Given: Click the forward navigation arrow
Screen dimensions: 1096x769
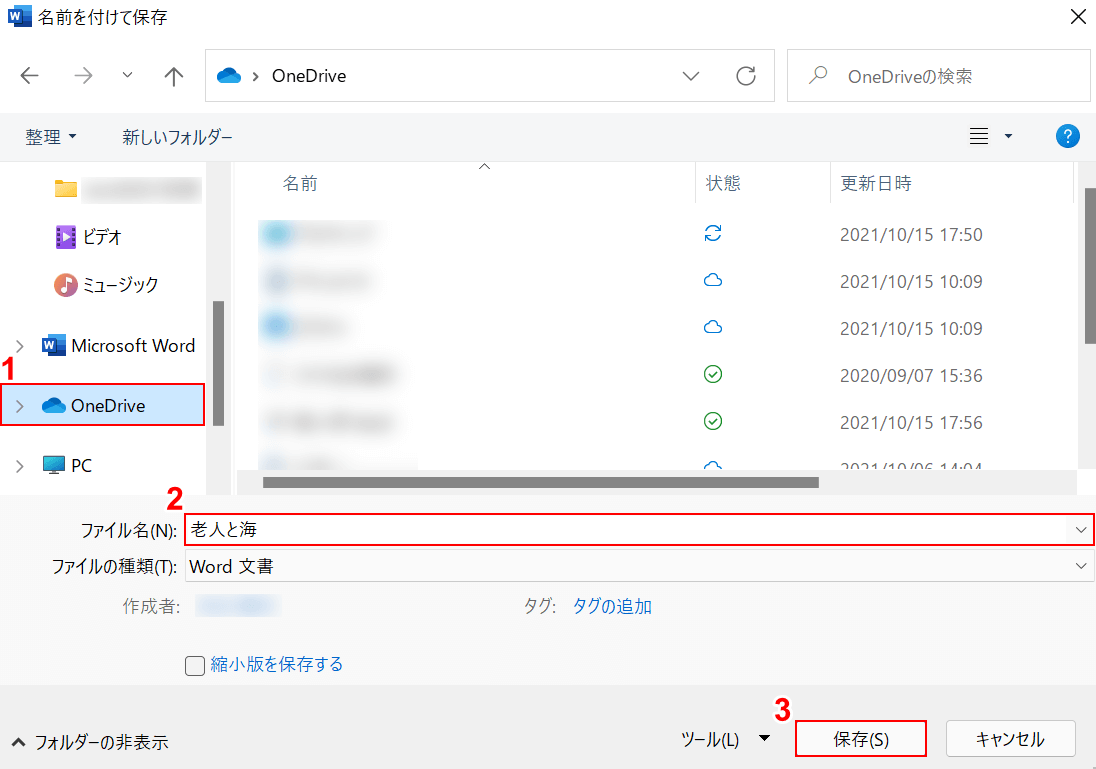Looking at the screenshot, I should tap(83, 76).
